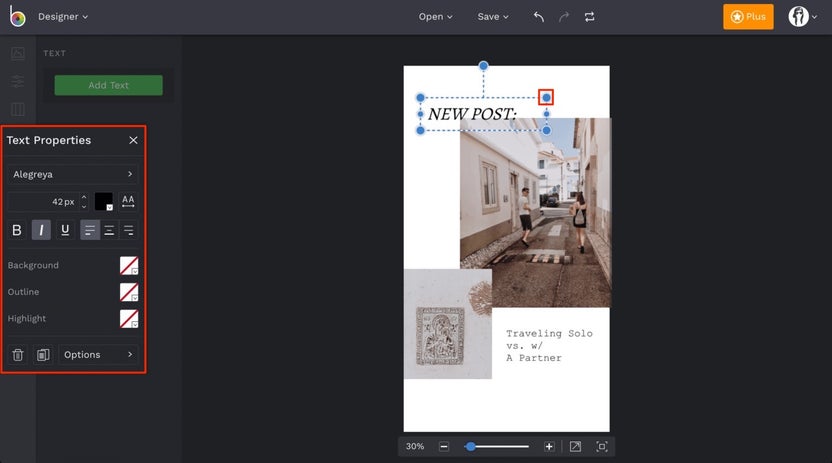The height and width of the screenshot is (463, 832).
Task: Click the reset/swap arrows icon
Action: pyautogui.click(x=590, y=17)
